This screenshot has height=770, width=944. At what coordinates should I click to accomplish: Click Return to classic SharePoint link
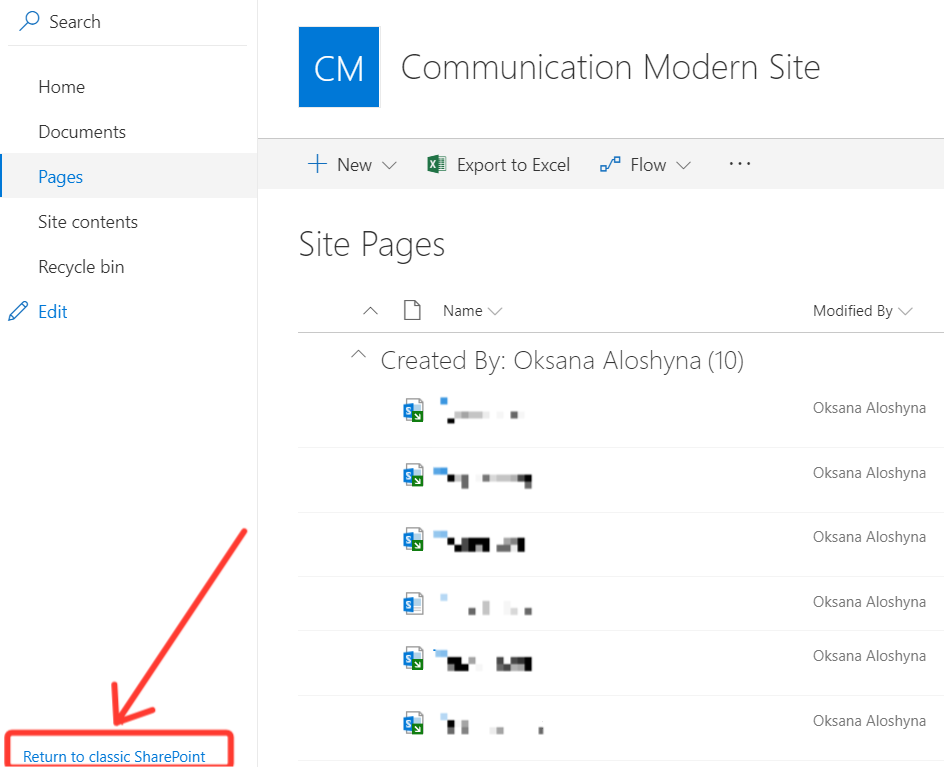[x=114, y=756]
